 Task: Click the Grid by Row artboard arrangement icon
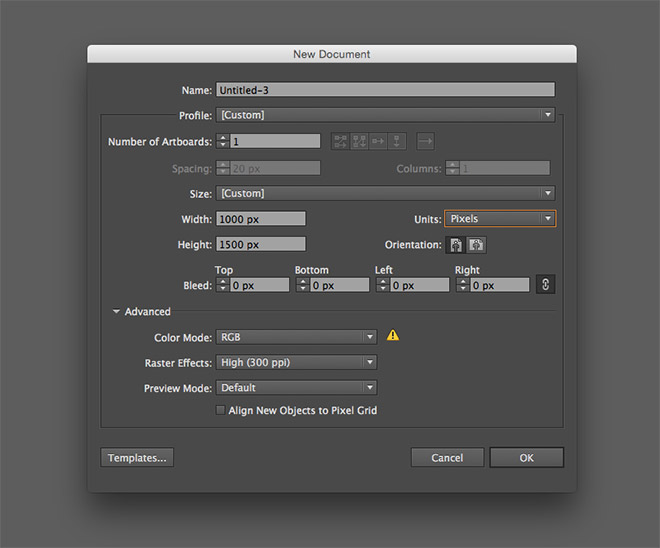click(340, 141)
